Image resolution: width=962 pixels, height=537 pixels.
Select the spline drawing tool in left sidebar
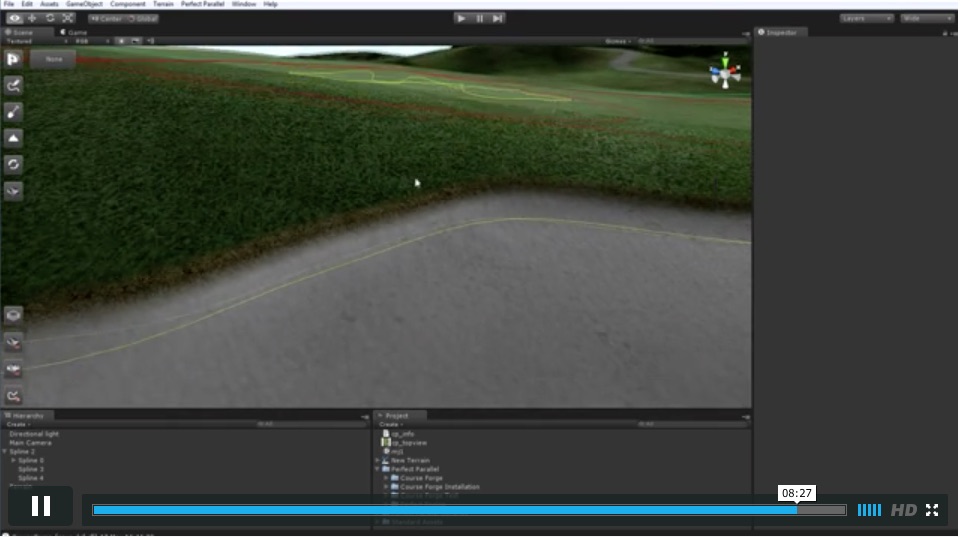(x=14, y=86)
